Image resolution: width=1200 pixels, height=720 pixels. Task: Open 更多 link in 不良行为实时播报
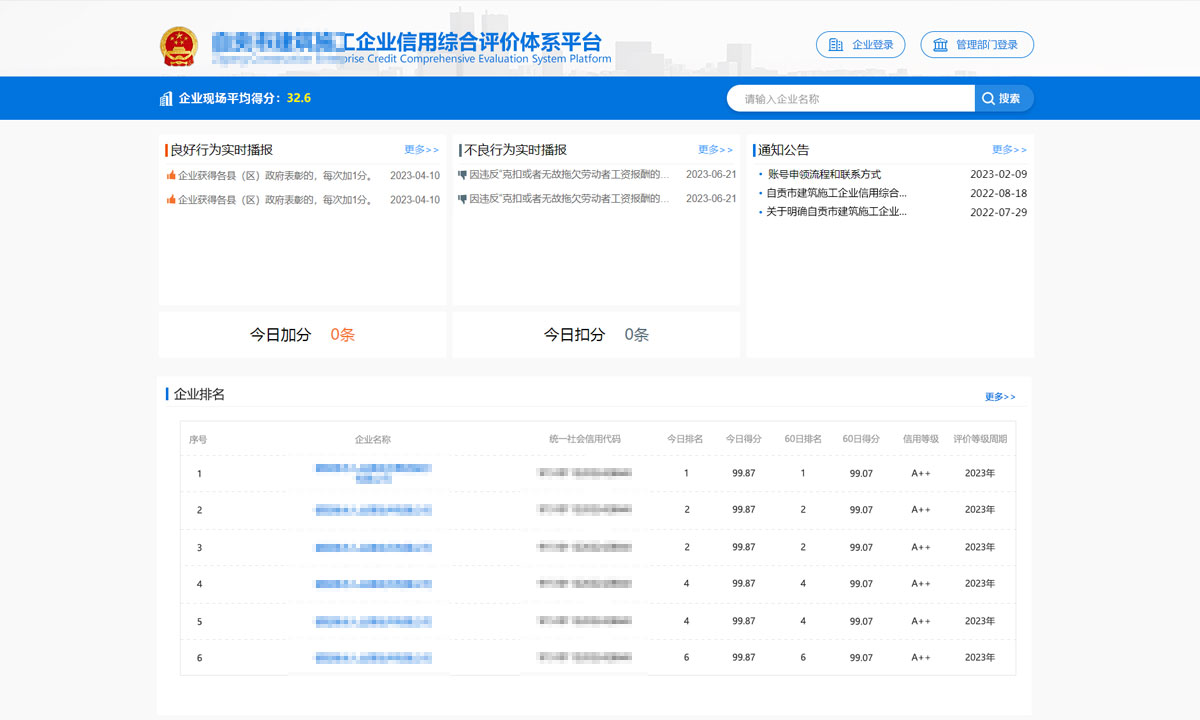[x=715, y=150]
